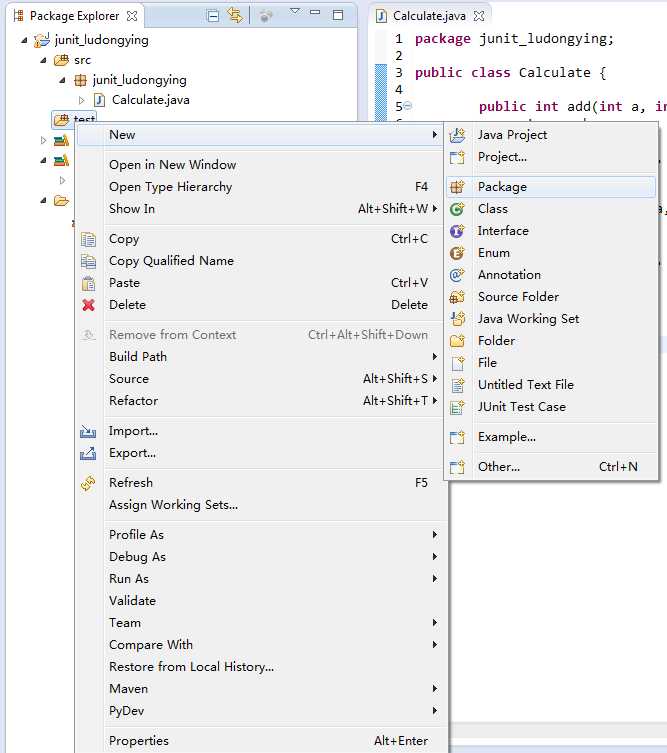Click the Paste clipboard icon
667x753 pixels.
pos(88,283)
